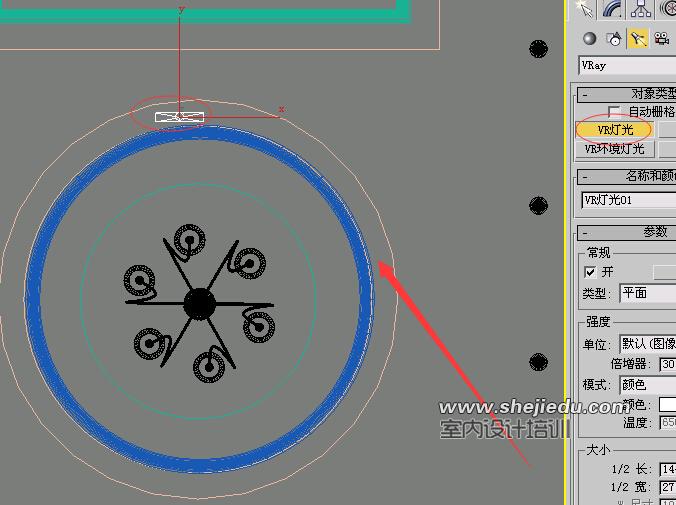Open the 单位 units dropdown

click(x=646, y=343)
